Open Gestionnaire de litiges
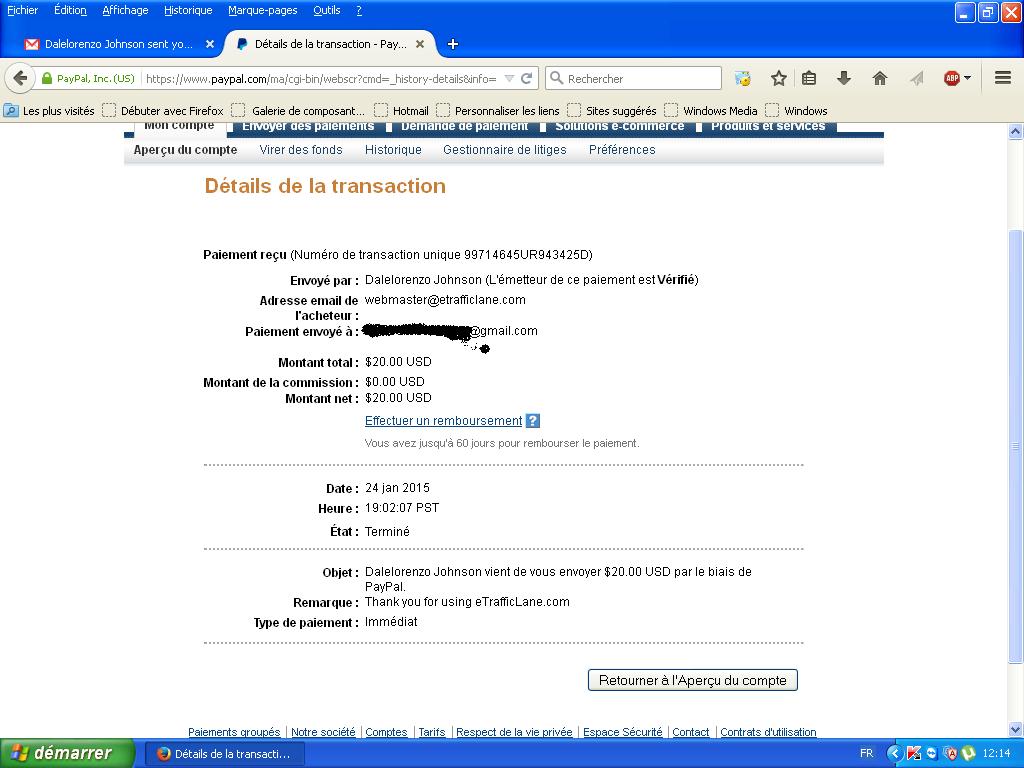This screenshot has height=768, width=1024. pyautogui.click(x=505, y=150)
